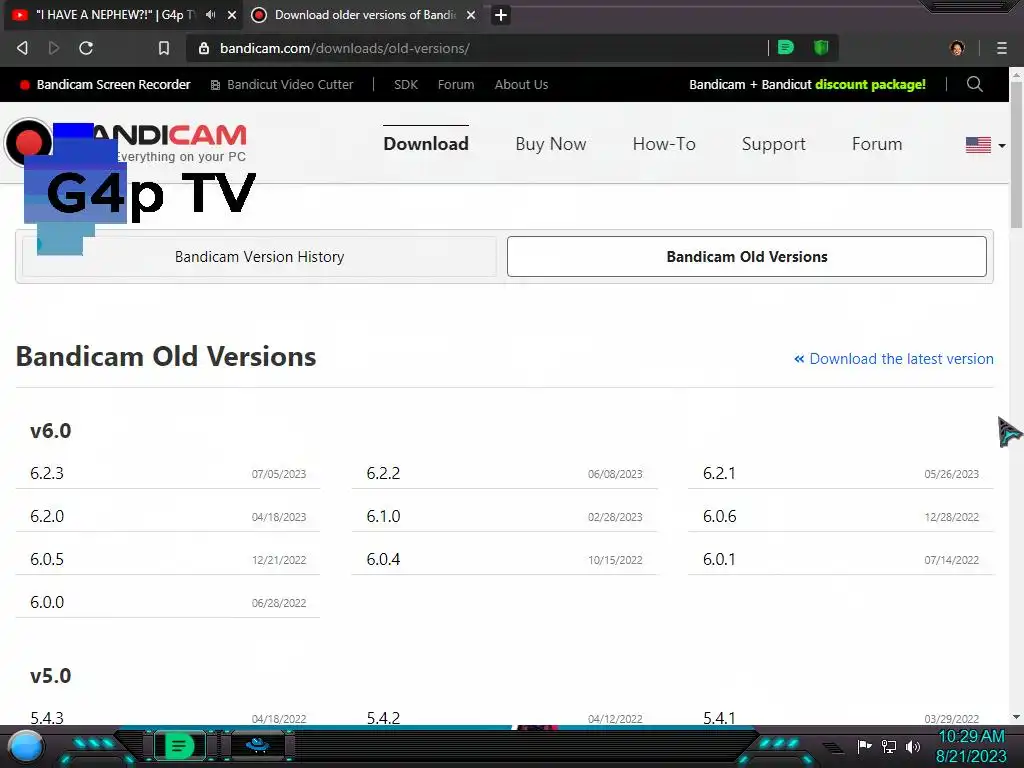This screenshot has height=768, width=1024.
Task: Download version 6.2.0
Action: click(x=168, y=517)
